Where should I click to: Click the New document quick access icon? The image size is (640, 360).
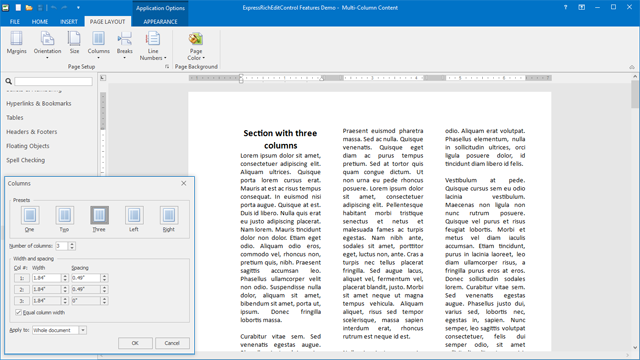click(x=18, y=7)
